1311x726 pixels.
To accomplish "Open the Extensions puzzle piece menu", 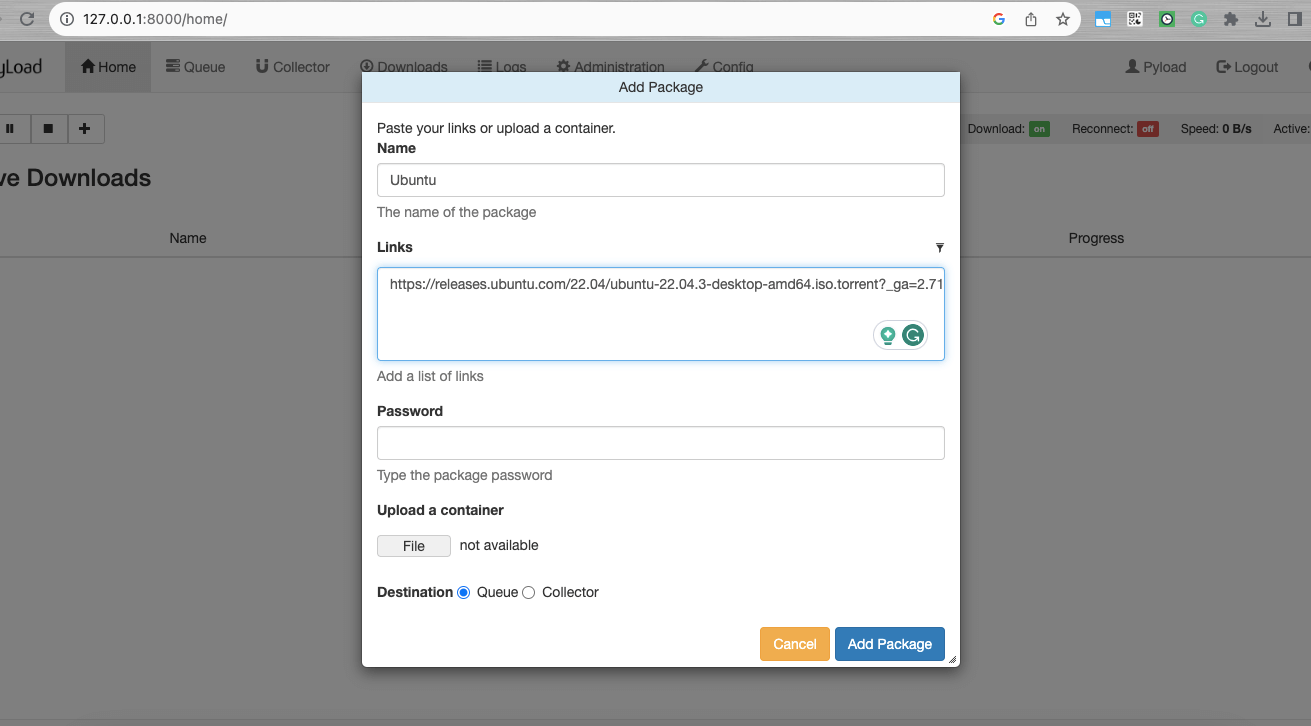I will 1231,19.
